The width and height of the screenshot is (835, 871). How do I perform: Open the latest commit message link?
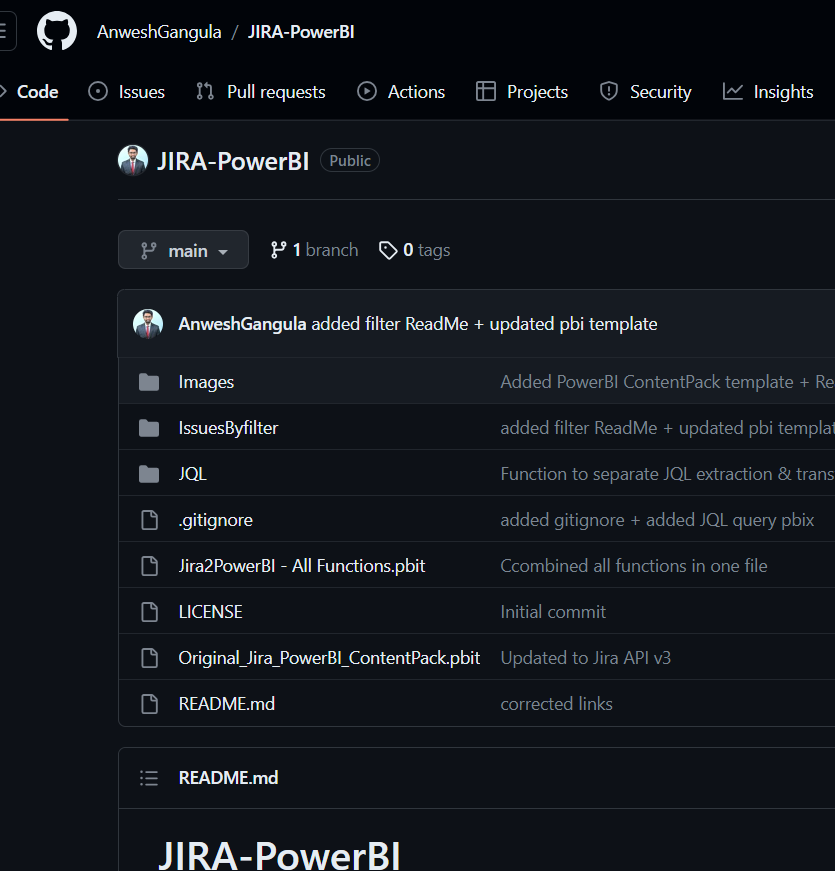tap(484, 324)
